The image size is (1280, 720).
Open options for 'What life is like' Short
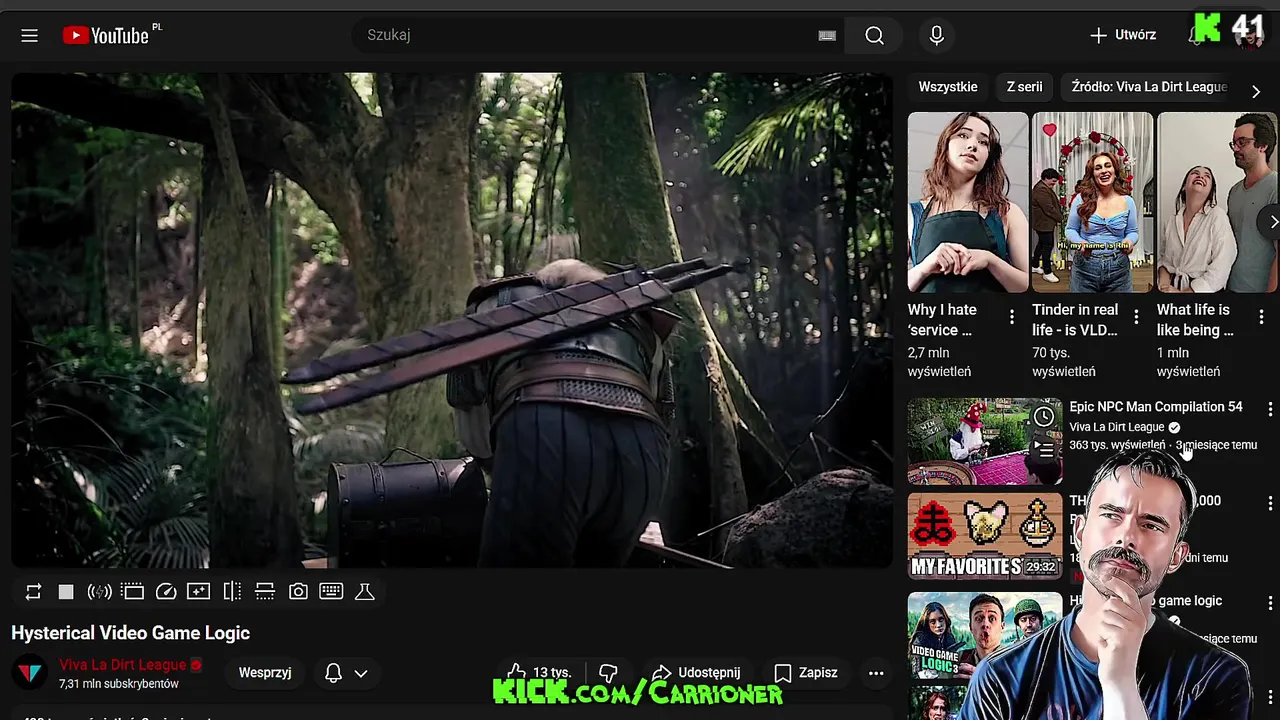click(x=1261, y=317)
